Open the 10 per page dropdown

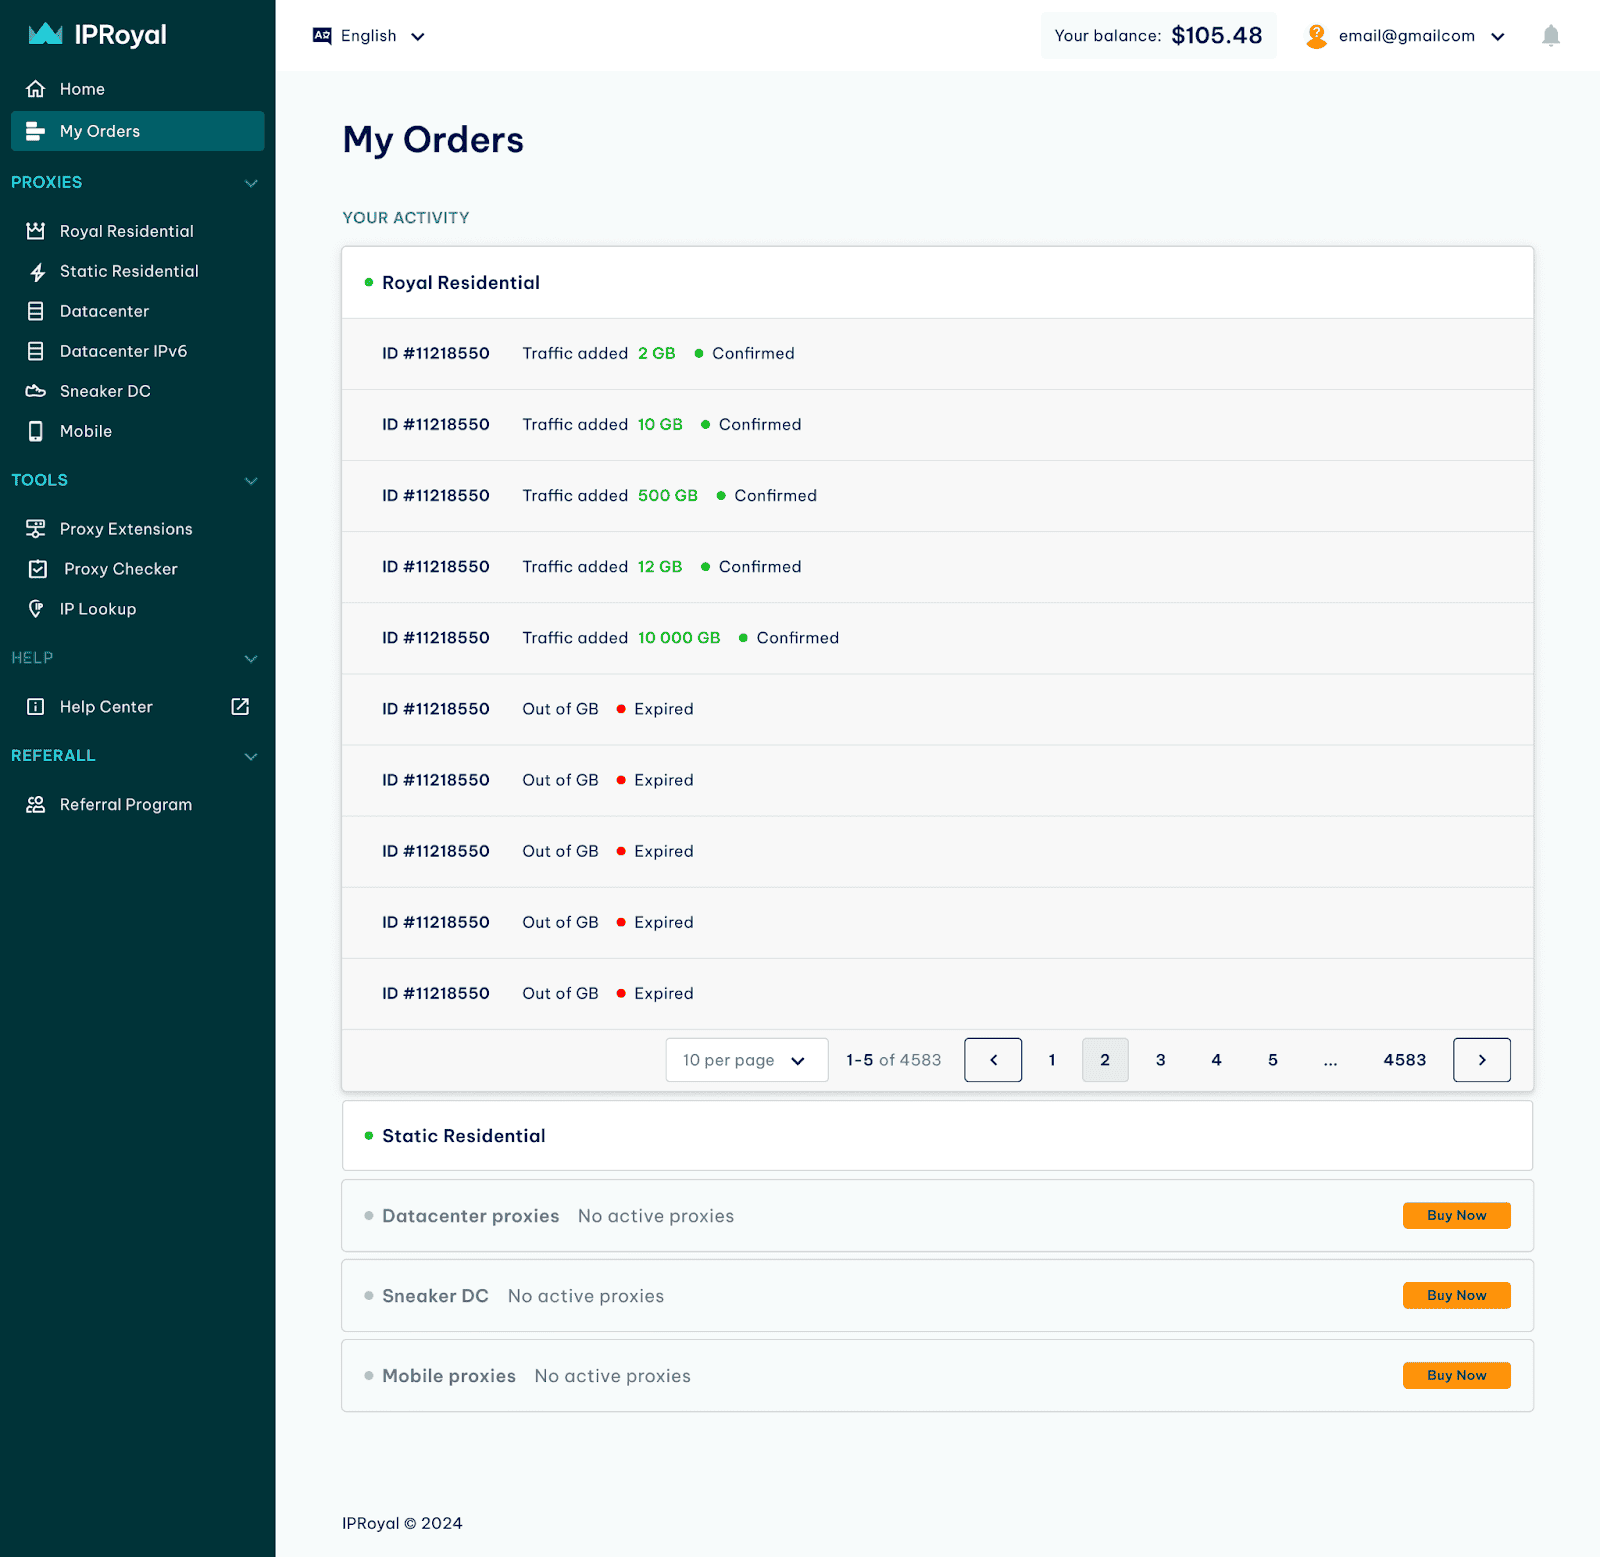tap(747, 1060)
